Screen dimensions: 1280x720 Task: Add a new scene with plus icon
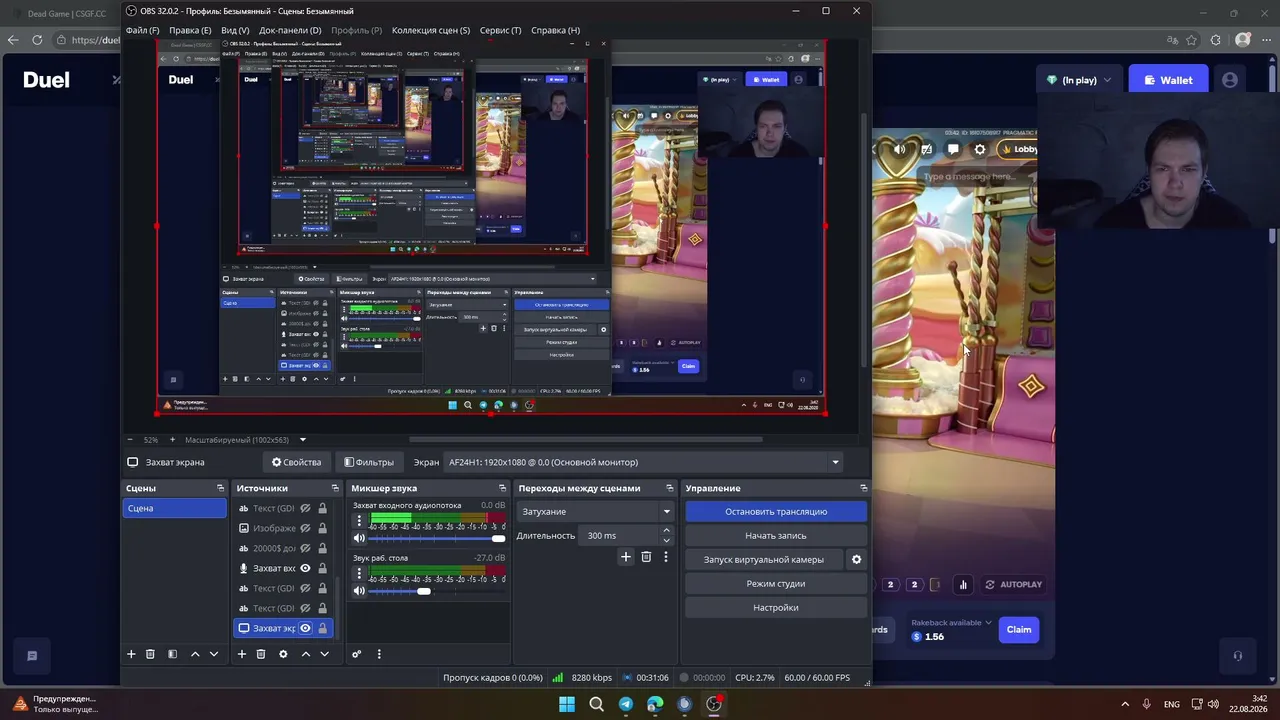point(130,654)
